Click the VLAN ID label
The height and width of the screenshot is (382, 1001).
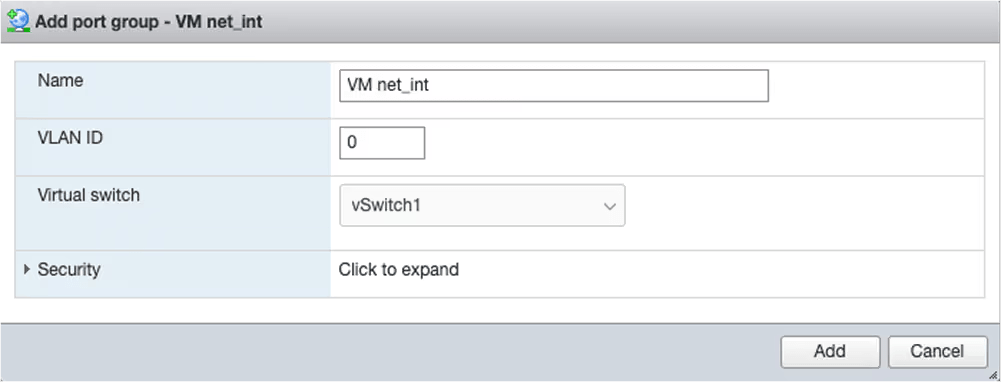tap(70, 138)
